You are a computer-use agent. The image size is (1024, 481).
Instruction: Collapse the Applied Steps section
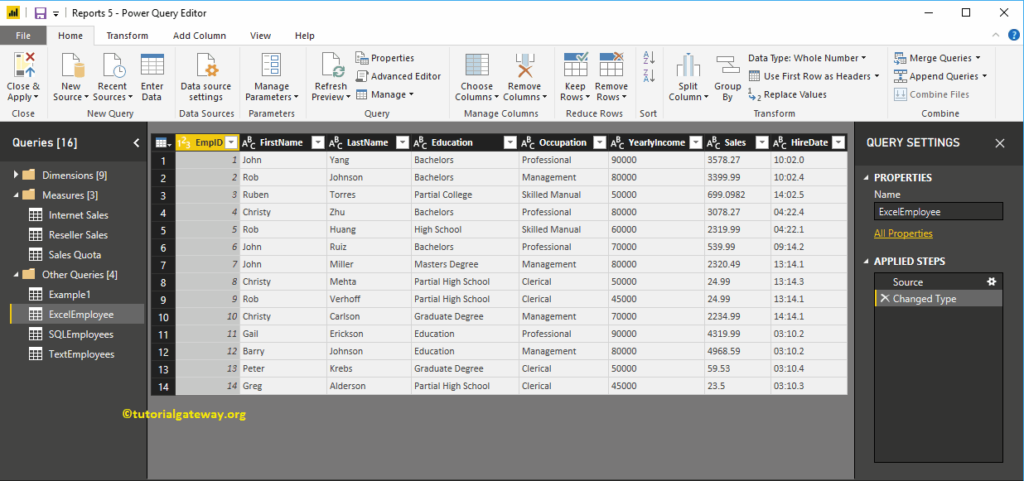[867, 261]
